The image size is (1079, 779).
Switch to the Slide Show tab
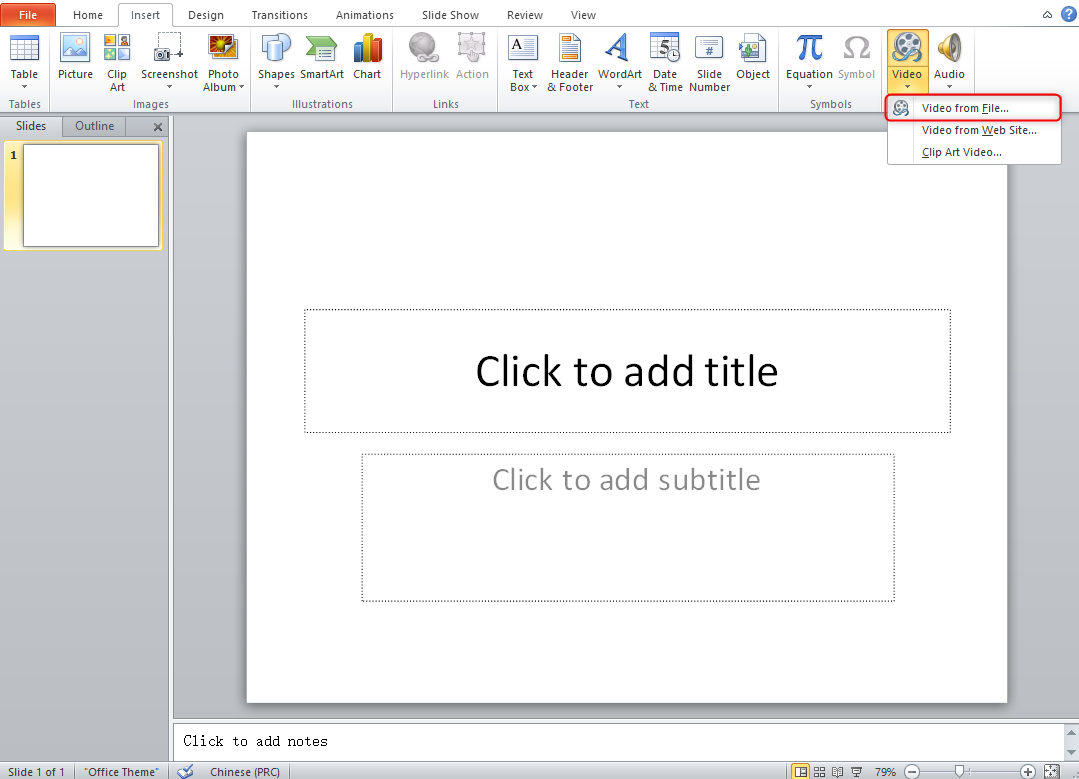(450, 14)
